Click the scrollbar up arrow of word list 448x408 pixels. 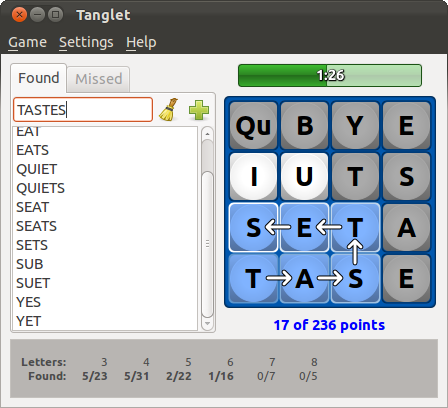[207, 134]
